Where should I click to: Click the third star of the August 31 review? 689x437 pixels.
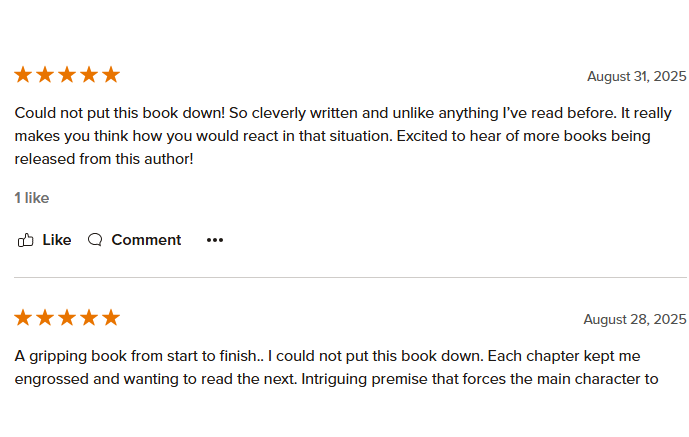pyautogui.click(x=67, y=75)
